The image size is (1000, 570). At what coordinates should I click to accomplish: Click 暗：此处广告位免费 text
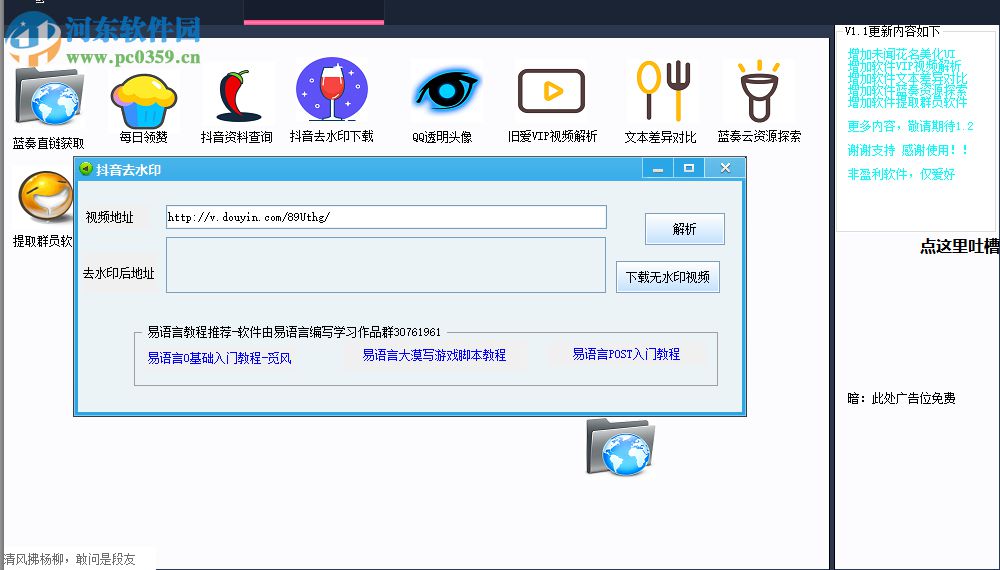click(x=901, y=398)
